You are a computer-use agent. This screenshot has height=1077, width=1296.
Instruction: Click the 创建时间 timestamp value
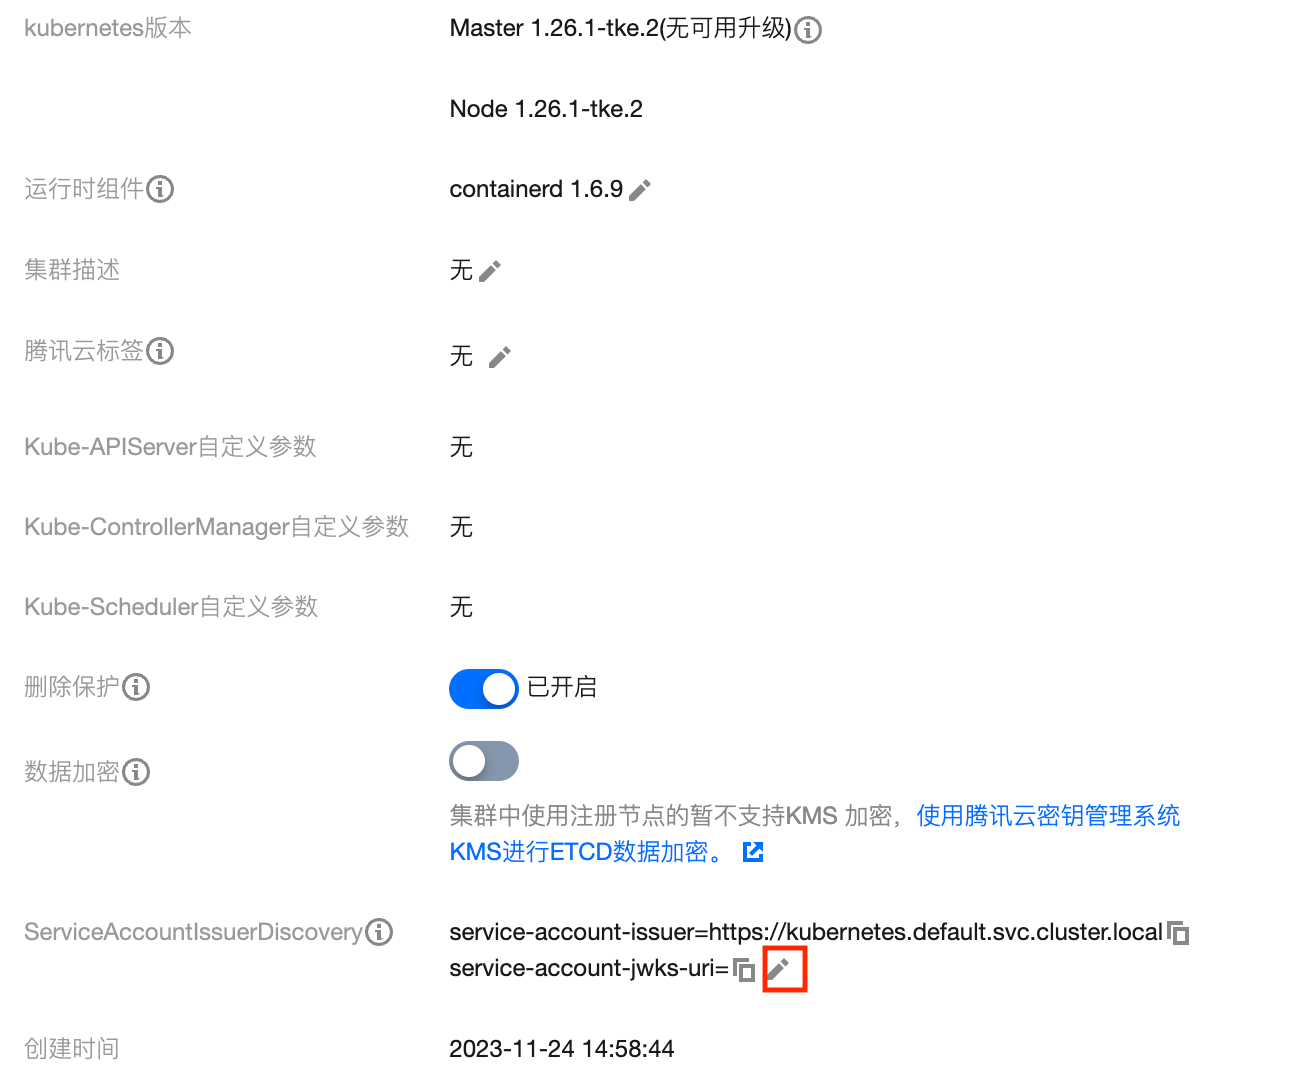[562, 1049]
